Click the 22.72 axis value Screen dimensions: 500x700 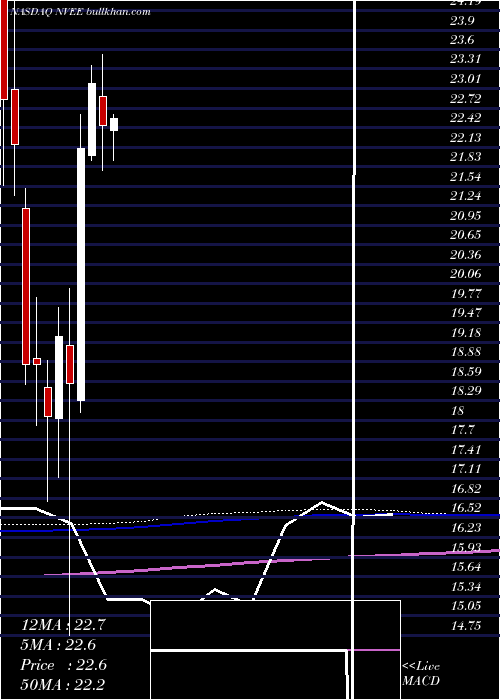coord(466,98)
